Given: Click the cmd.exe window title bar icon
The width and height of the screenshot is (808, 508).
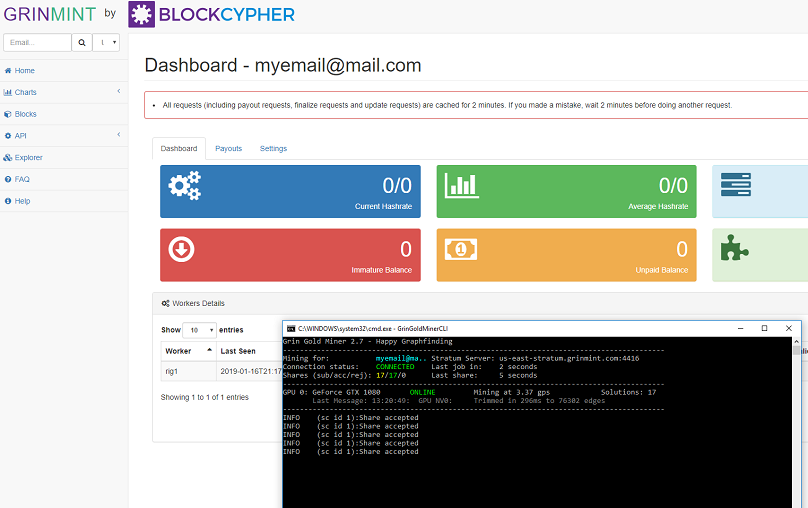Looking at the screenshot, I should pyautogui.click(x=291, y=329).
